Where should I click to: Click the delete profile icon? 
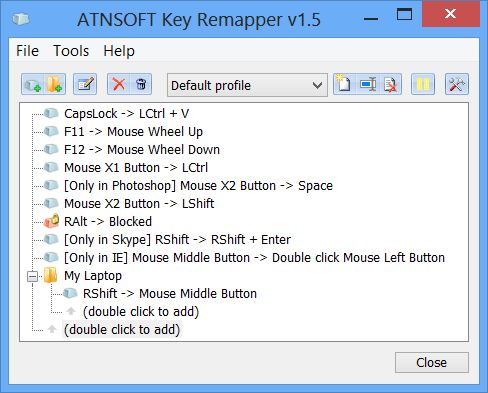[x=390, y=84]
